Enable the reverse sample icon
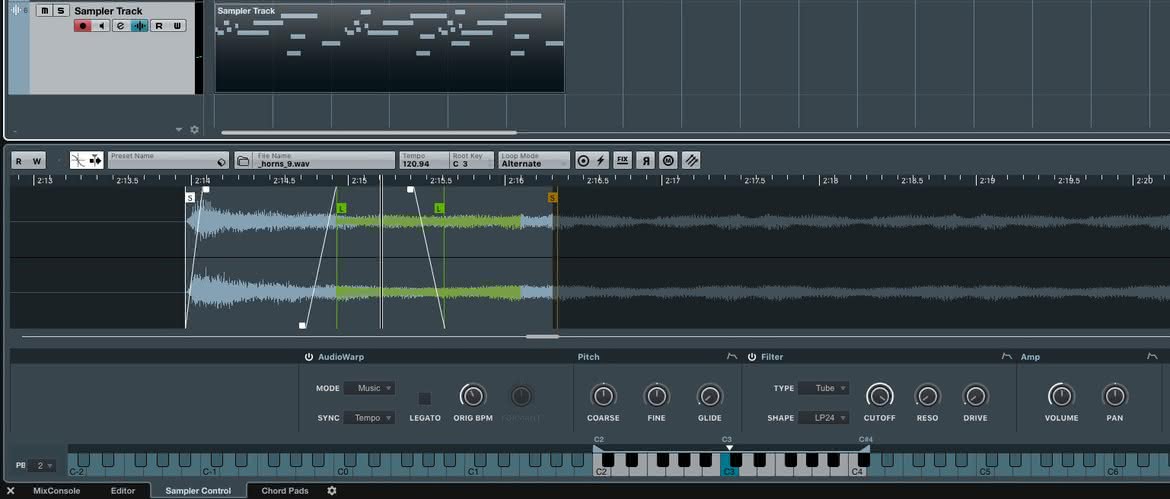Screen dimensions: 1170x499 pos(645,160)
